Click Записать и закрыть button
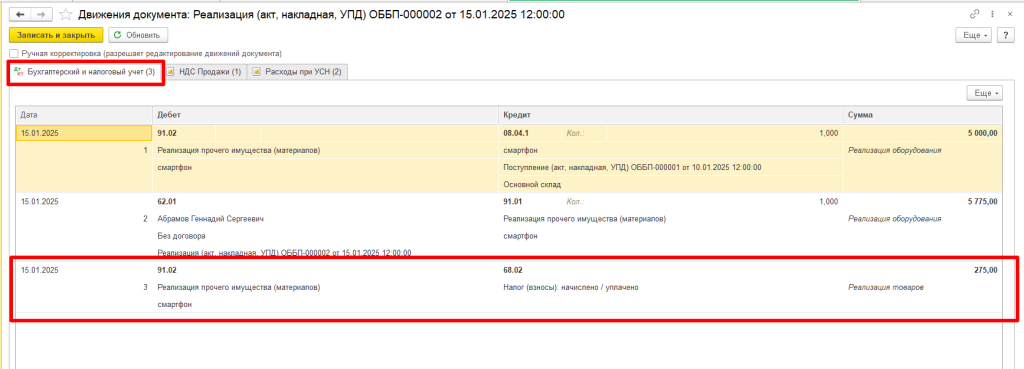The width and height of the screenshot is (1024, 369). pos(56,35)
